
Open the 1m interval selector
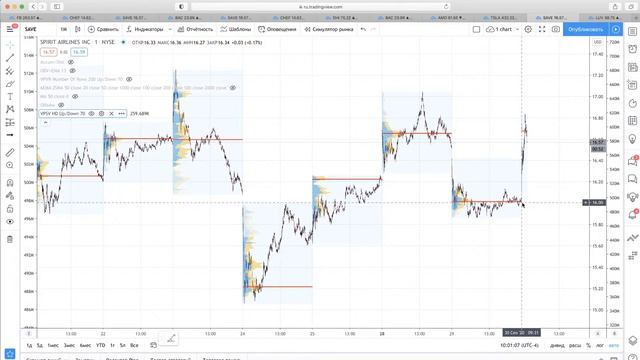tap(64, 29)
